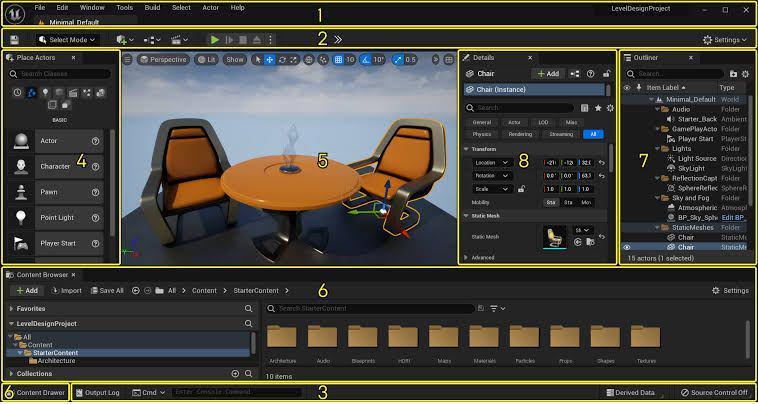The image size is (758, 404).
Task: Click the Add component button in Details
Action: pyautogui.click(x=548, y=73)
